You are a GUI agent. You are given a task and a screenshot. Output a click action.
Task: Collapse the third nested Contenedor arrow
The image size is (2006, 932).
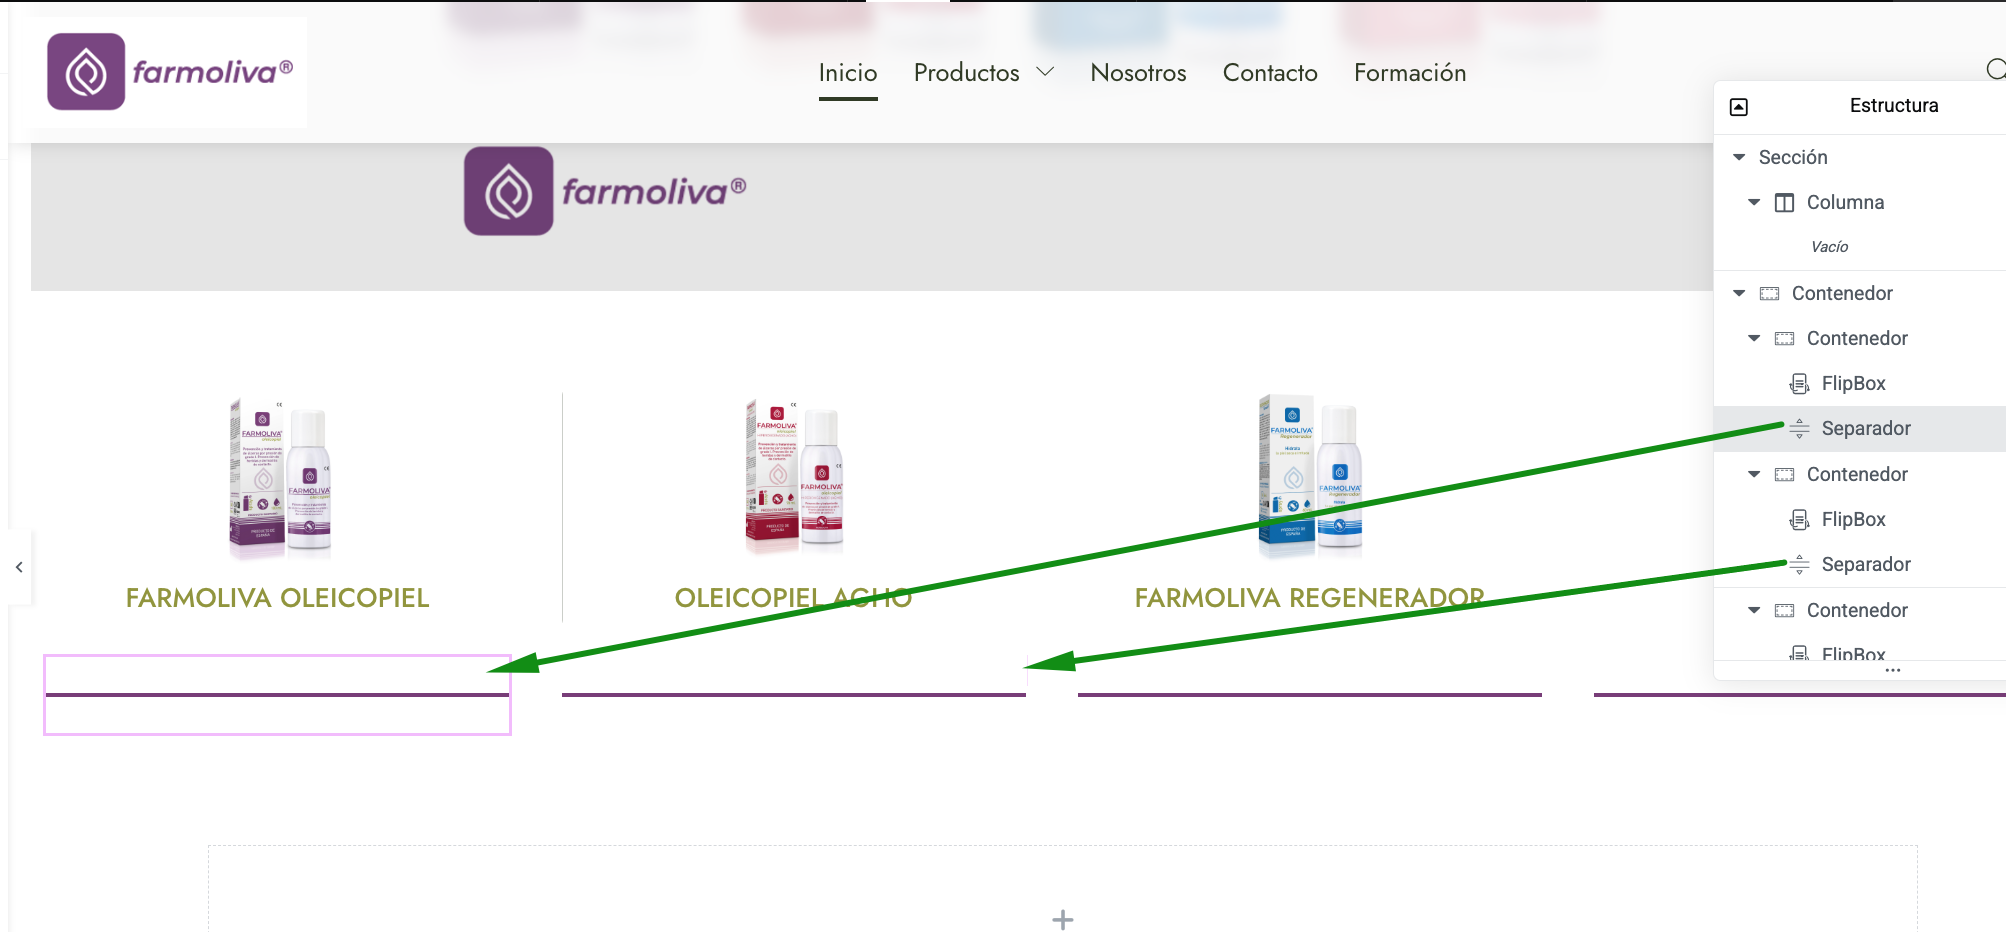pyautogui.click(x=1754, y=610)
